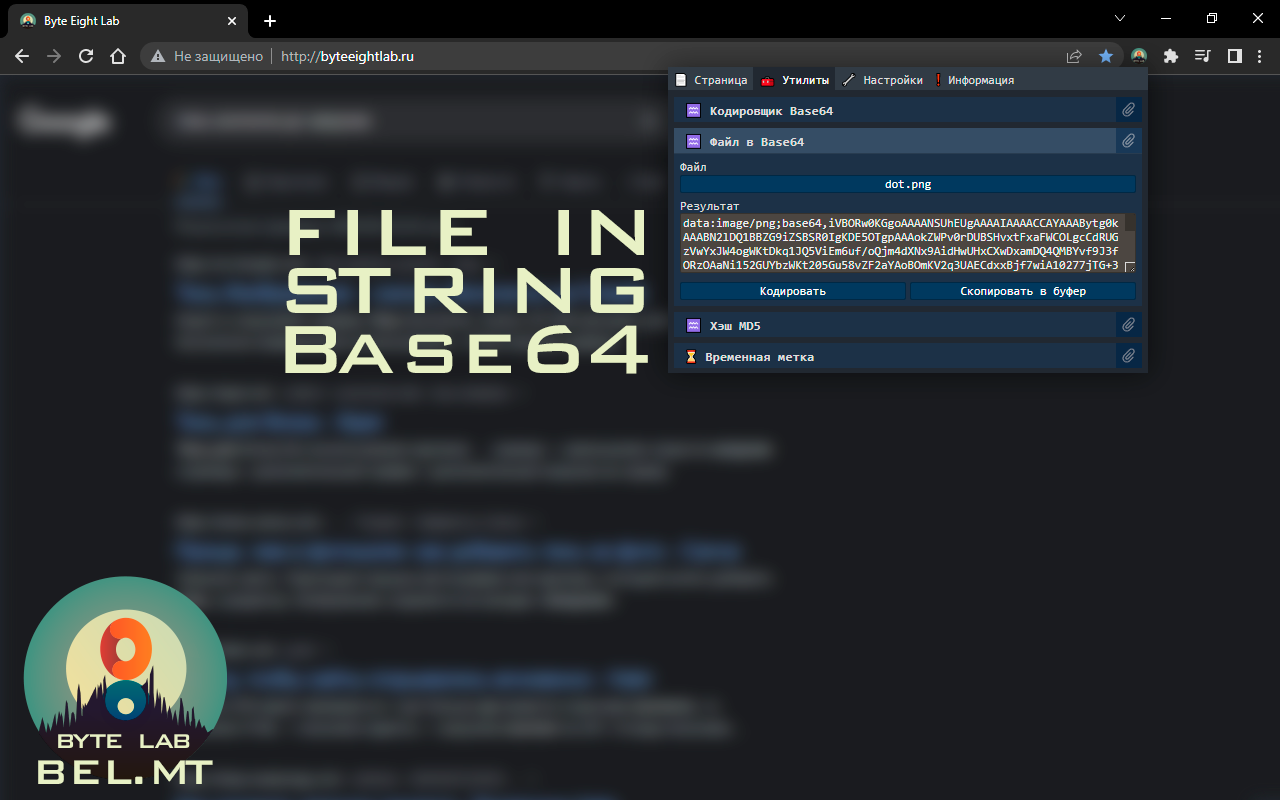Share this page via share icon
The image size is (1280, 800).
(1074, 56)
